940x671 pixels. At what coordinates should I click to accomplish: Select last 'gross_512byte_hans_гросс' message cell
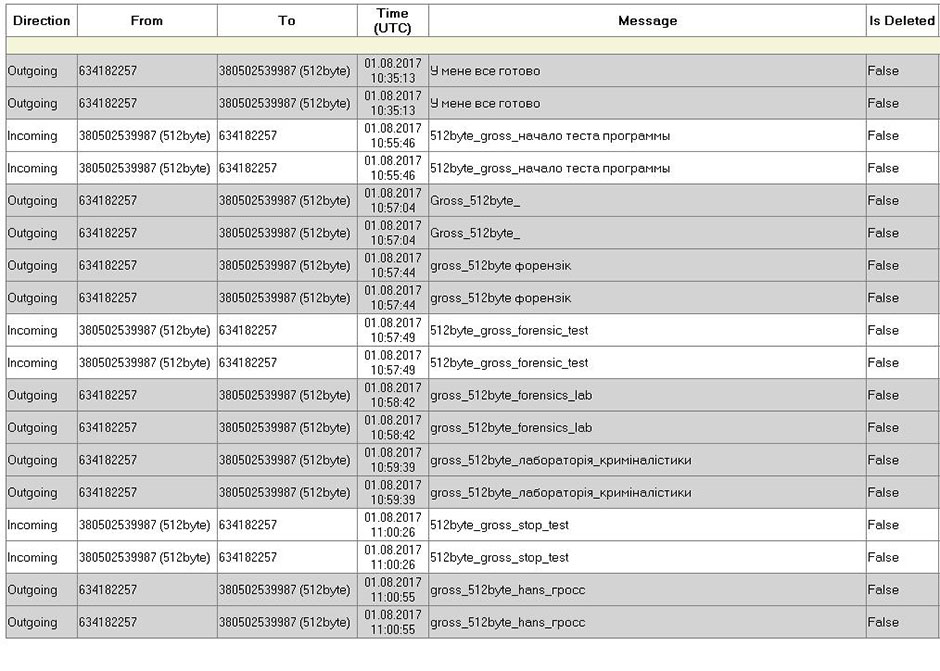(x=507, y=623)
